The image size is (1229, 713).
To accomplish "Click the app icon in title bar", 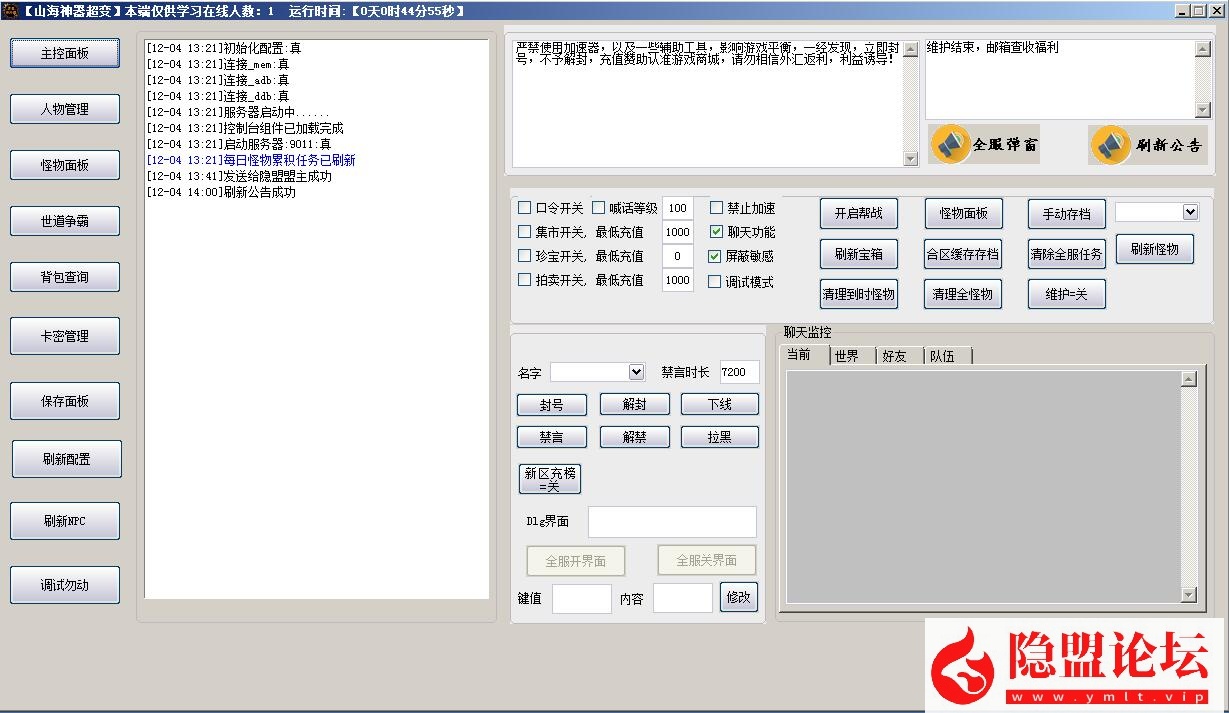I will [x=10, y=10].
